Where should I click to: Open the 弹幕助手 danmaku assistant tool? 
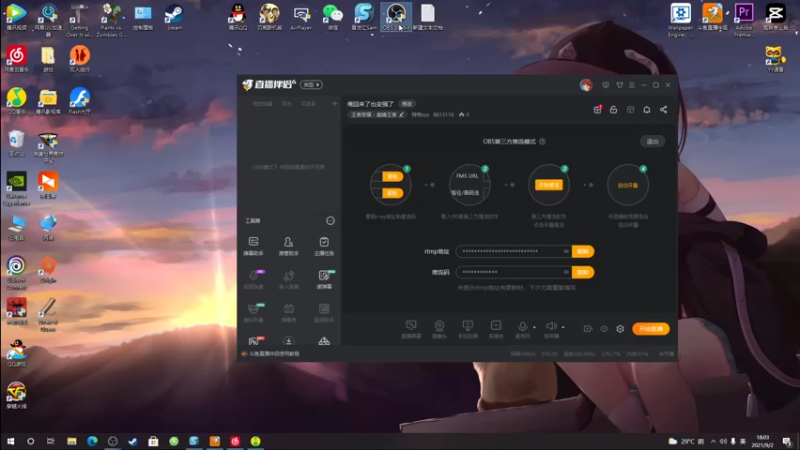point(253,246)
